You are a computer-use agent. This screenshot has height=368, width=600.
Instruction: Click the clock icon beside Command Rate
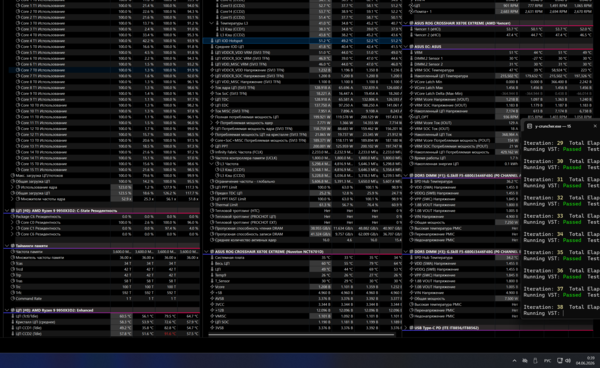[13, 298]
